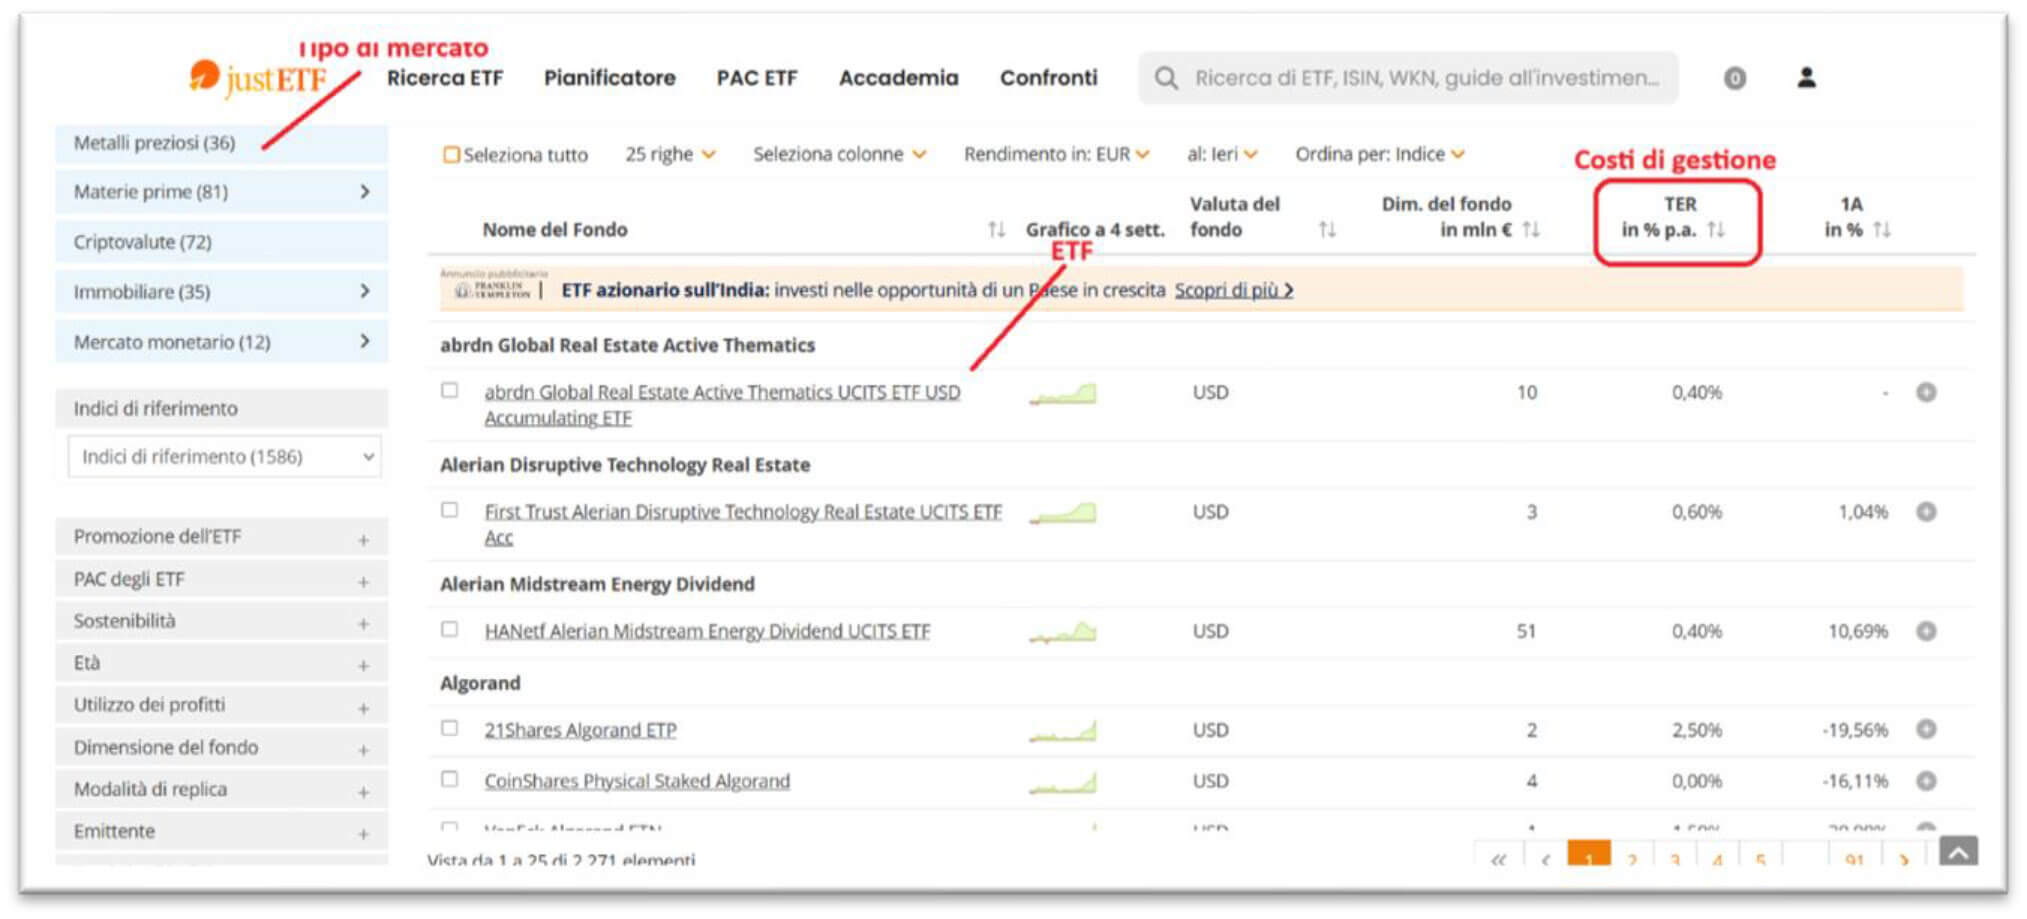Open the Pianificatore menu item
The height and width of the screenshot is (919, 2027).
coord(609,78)
